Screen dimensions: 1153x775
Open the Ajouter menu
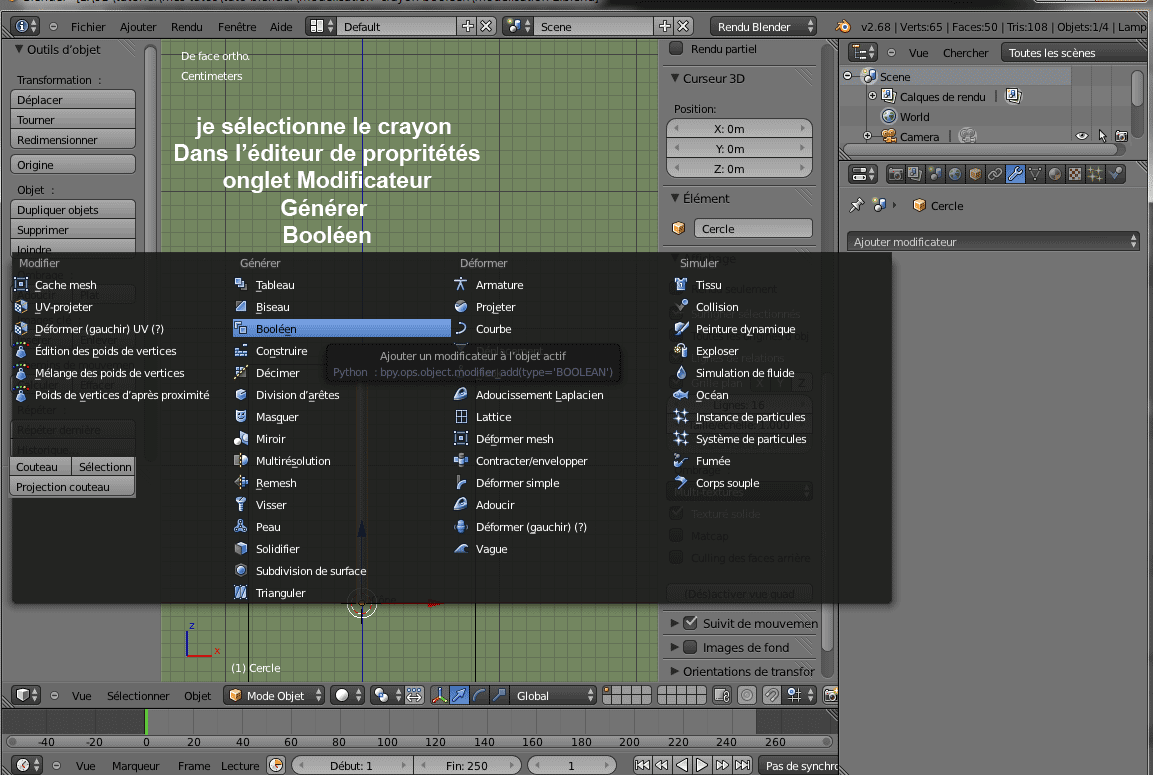138,26
